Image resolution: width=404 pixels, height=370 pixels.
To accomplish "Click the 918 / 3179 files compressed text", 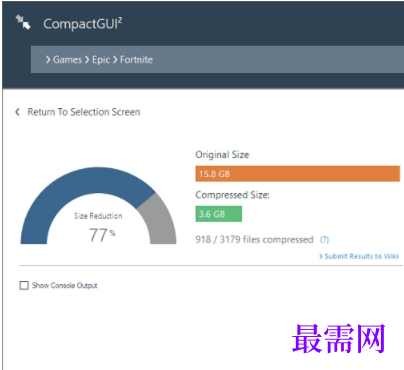I will click(x=254, y=239).
